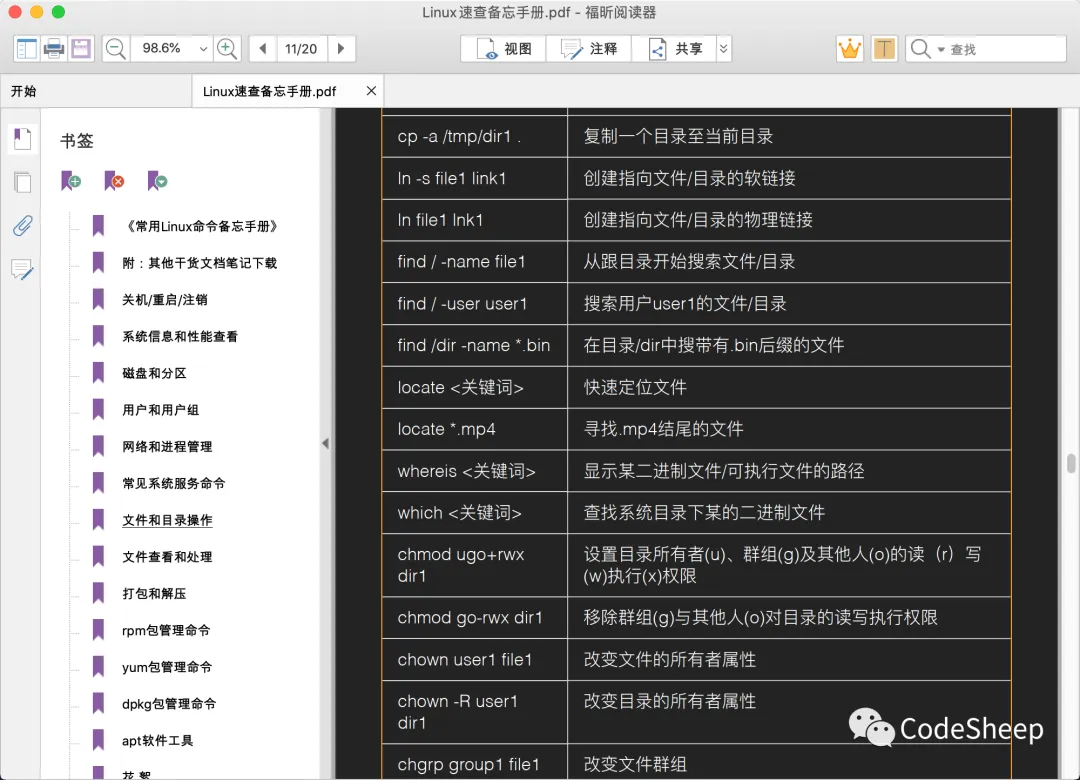Click the vertical scrollbar thumb of document

point(1071,463)
